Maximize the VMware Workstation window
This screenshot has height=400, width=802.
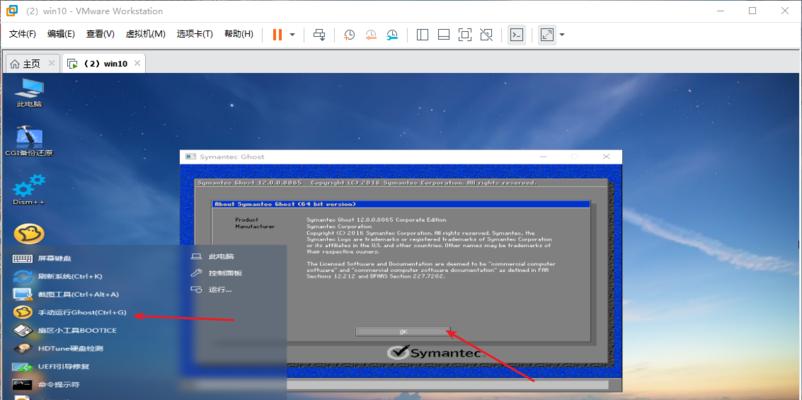[x=752, y=11]
